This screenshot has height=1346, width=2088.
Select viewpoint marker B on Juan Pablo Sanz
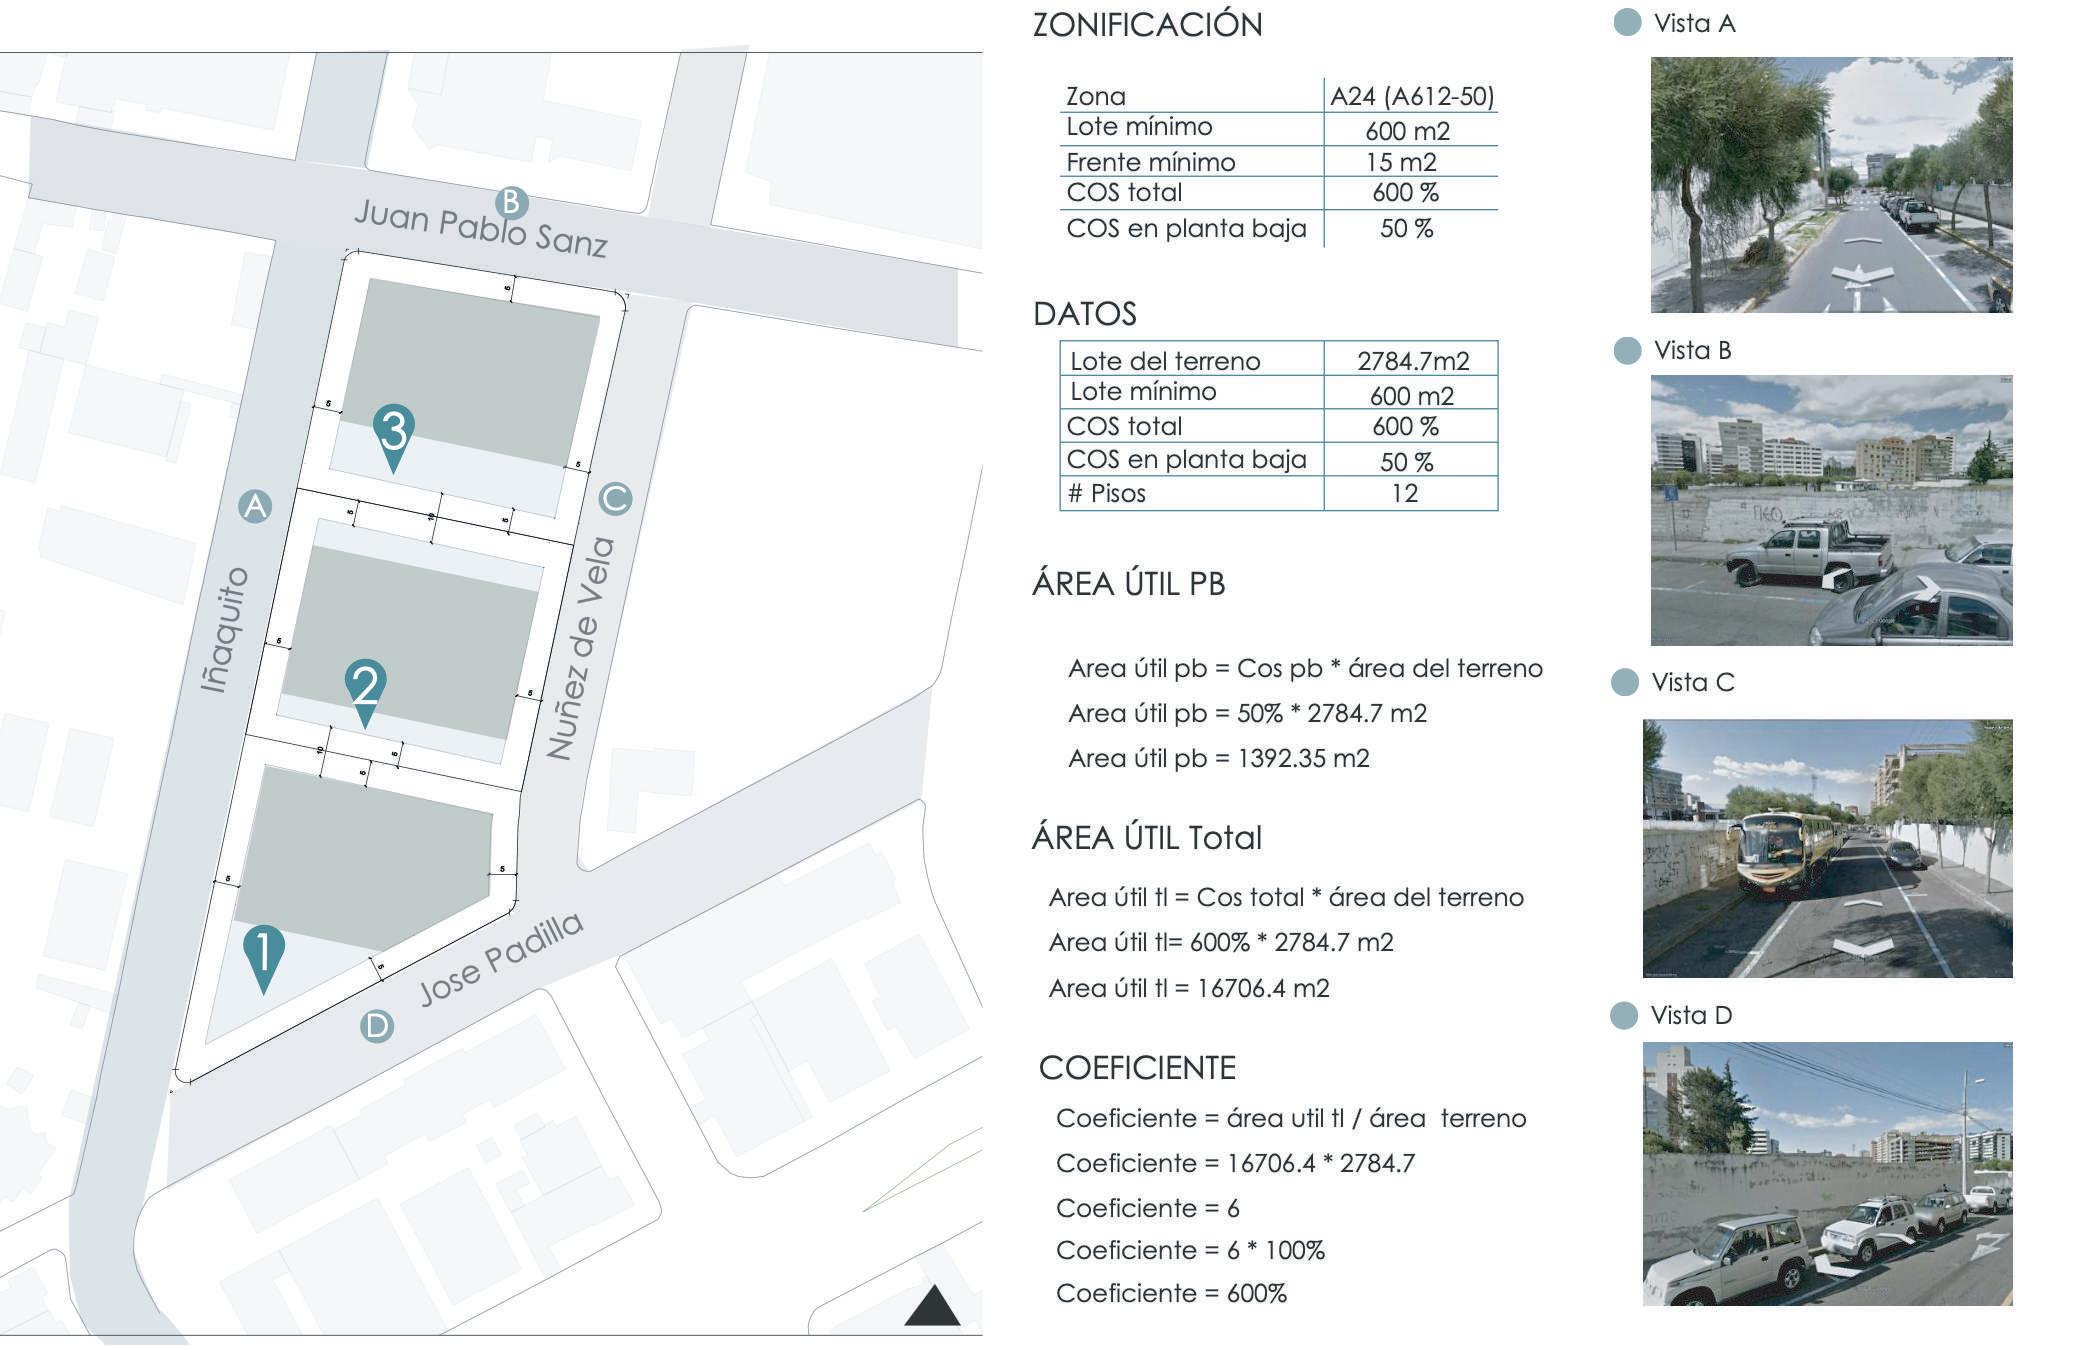(511, 203)
